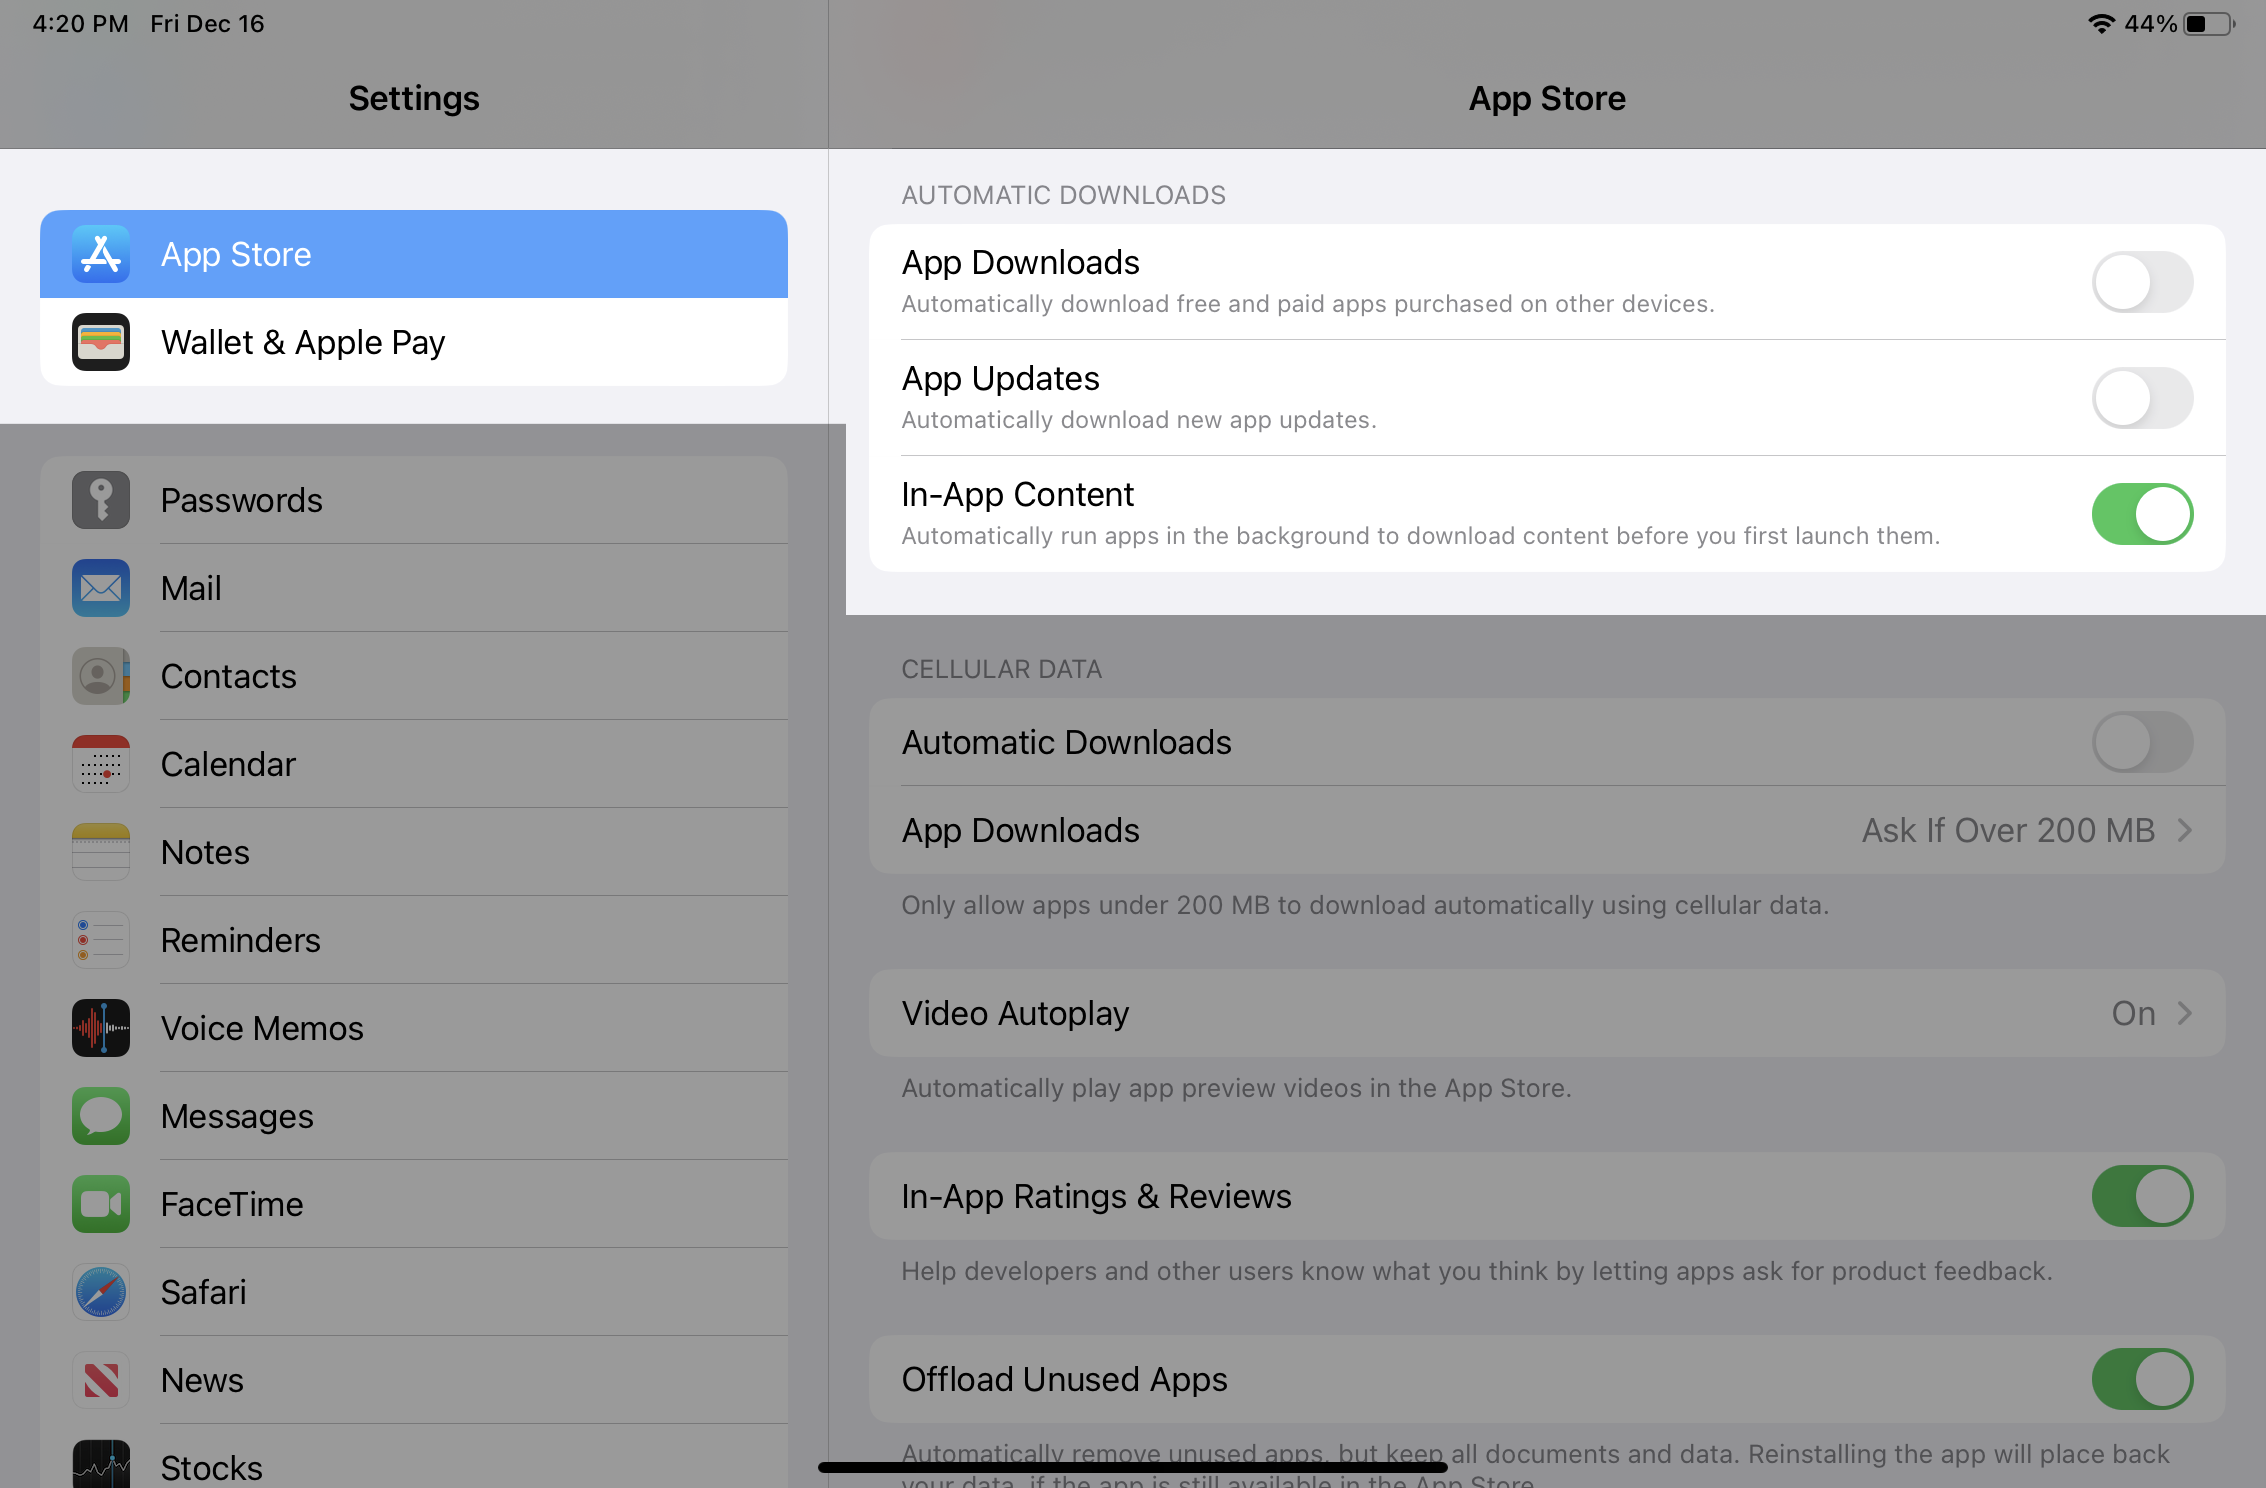This screenshot has height=1488, width=2266.
Task: Enable automatic App Downloads toggle
Action: point(2142,282)
